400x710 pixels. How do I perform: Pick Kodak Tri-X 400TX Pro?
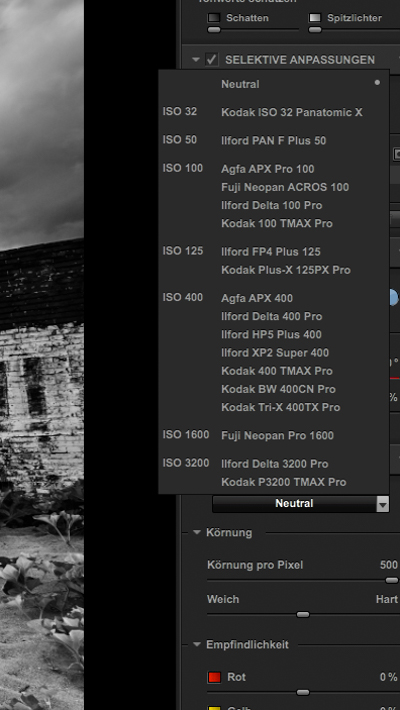(x=280, y=407)
